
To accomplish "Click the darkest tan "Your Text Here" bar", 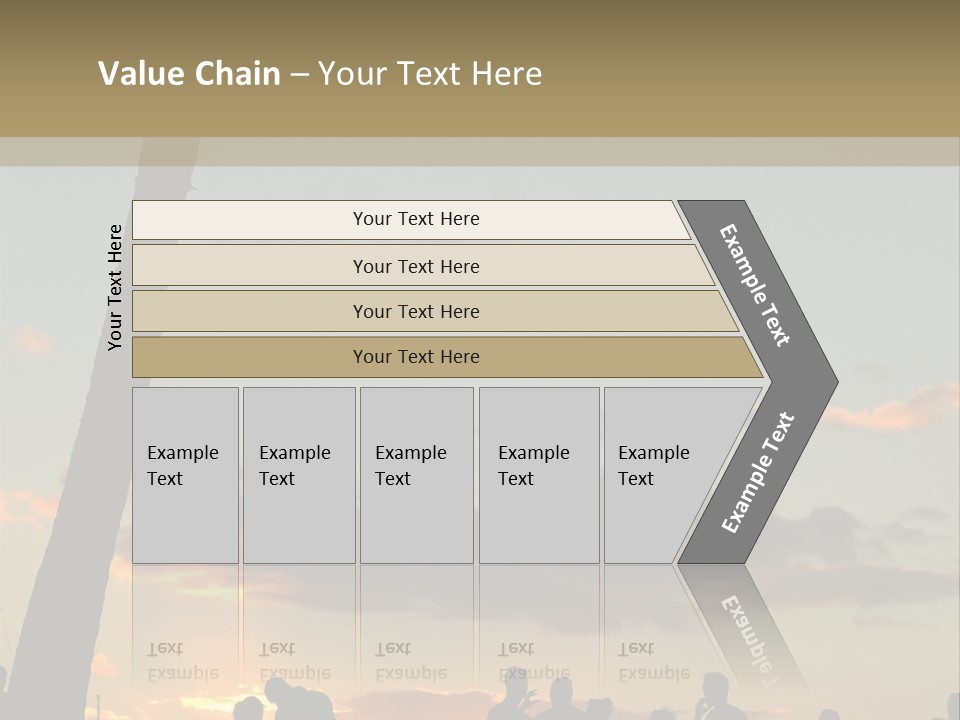I will click(x=416, y=357).
